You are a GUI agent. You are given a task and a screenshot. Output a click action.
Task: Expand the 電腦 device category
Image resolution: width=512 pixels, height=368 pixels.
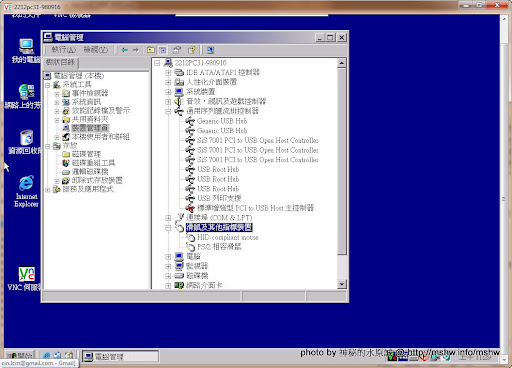pos(168,257)
